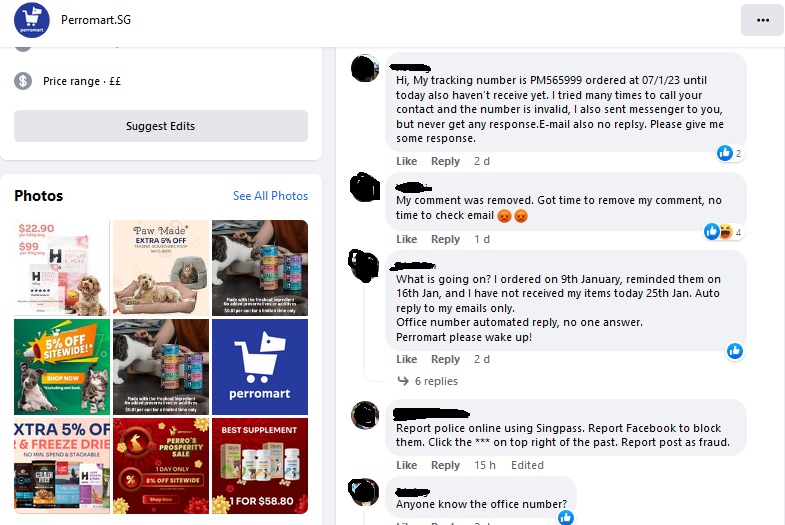Open the blue perromart logo photo
The width and height of the screenshot is (785, 525).
pyautogui.click(x=260, y=367)
